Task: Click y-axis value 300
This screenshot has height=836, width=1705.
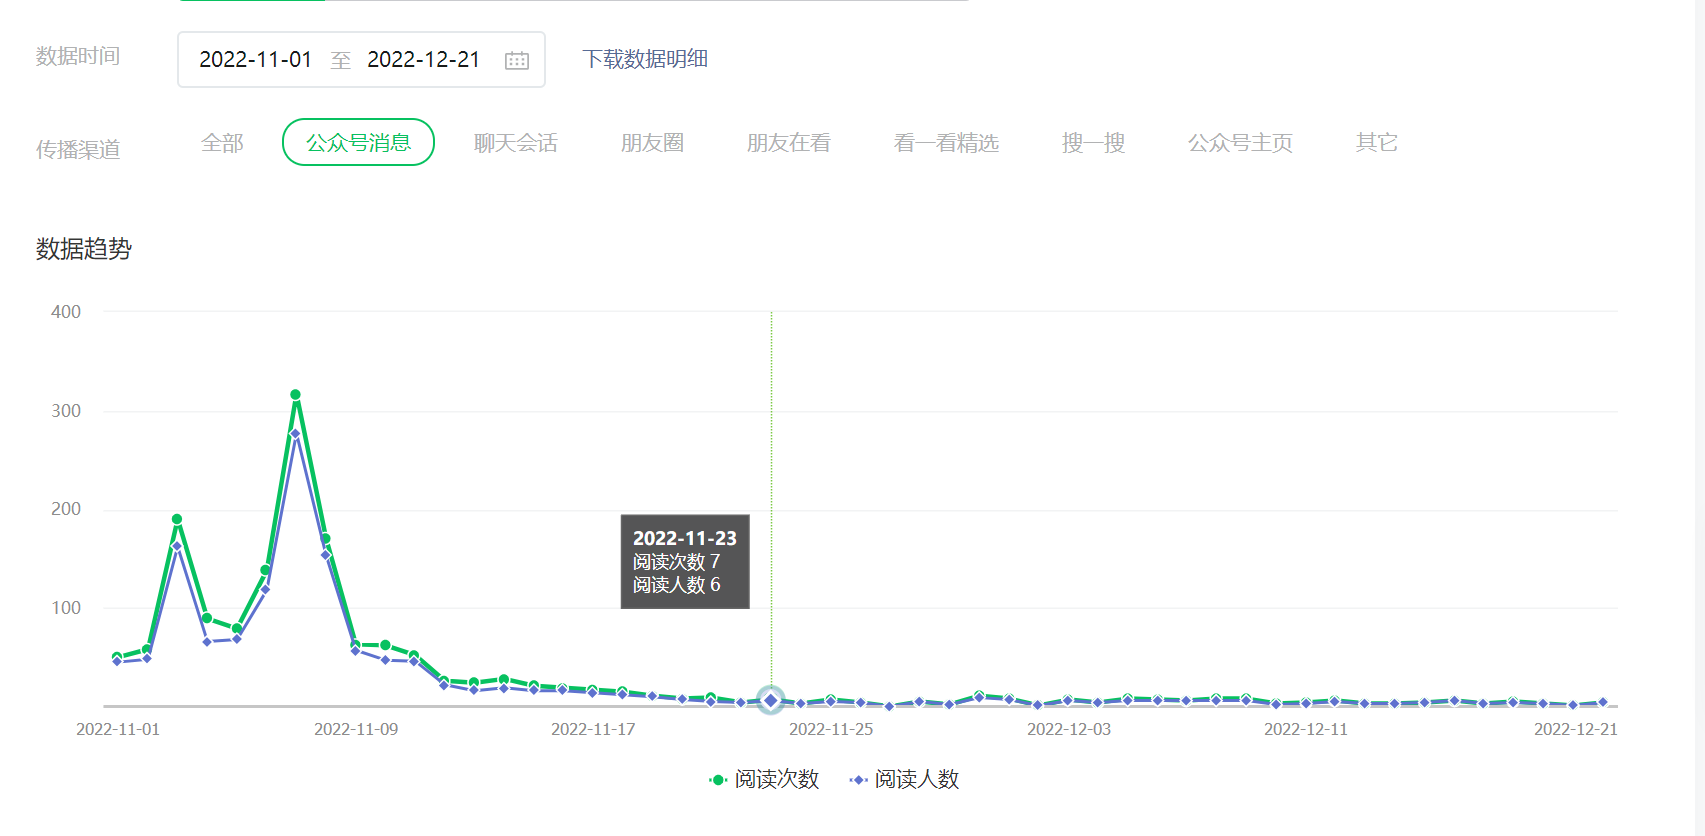Action: pyautogui.click(x=66, y=411)
